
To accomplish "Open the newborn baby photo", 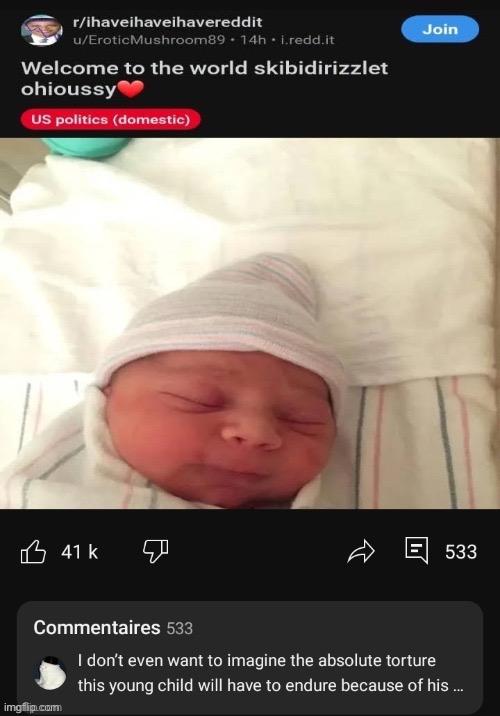I will [x=250, y=323].
